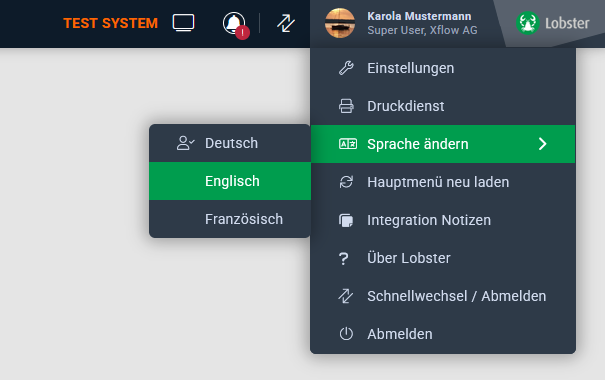605x380 pixels.
Task: Click the question mark icon beside Über Lobster
Action: pyautogui.click(x=343, y=258)
